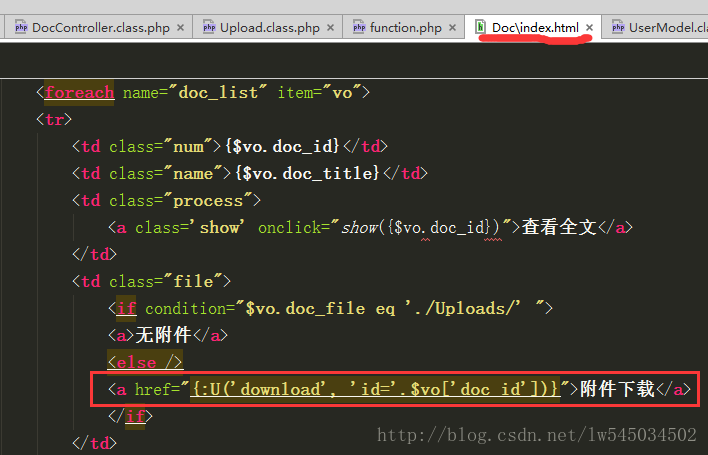This screenshot has width=708, height=455.
Task: Click the opening <tr> tag
Action: pos(54,120)
